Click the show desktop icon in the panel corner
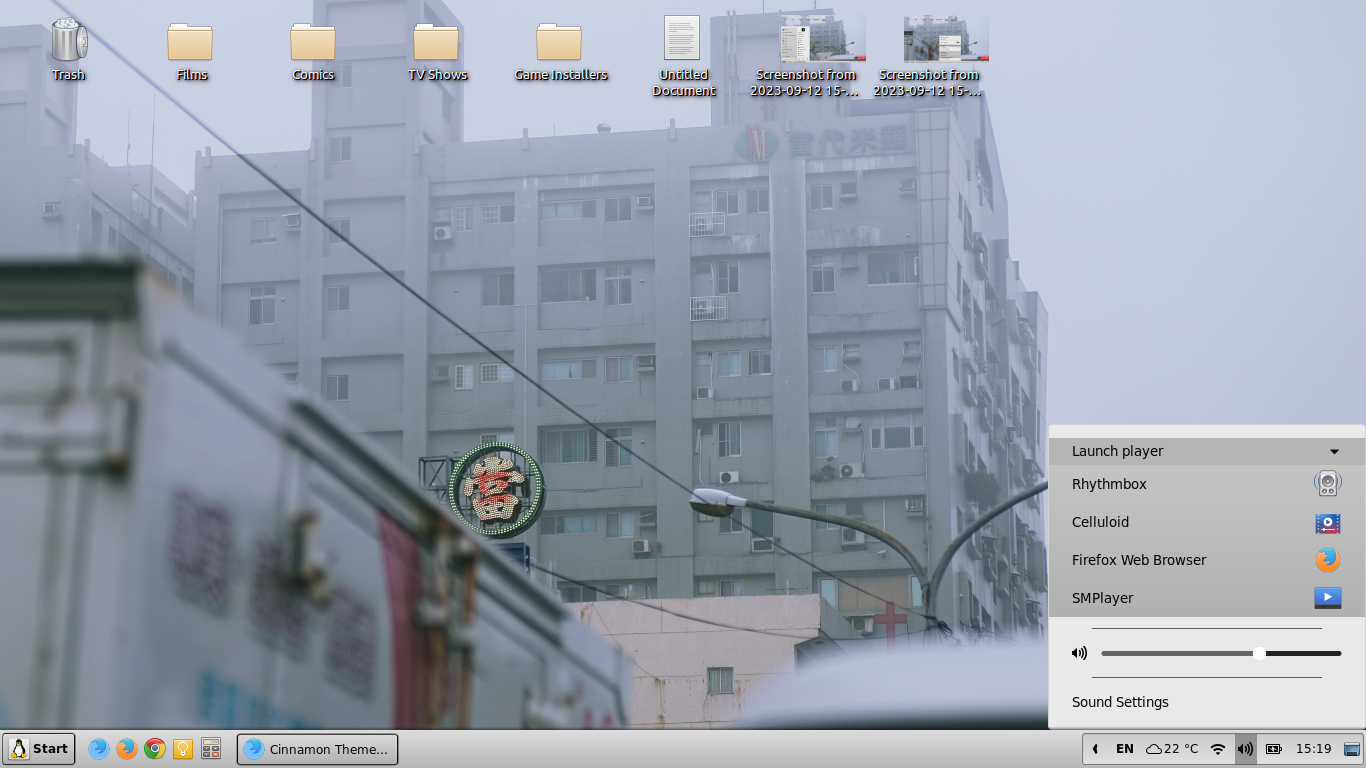Screen dimensions: 1366x768 pyautogui.click(x=1352, y=748)
